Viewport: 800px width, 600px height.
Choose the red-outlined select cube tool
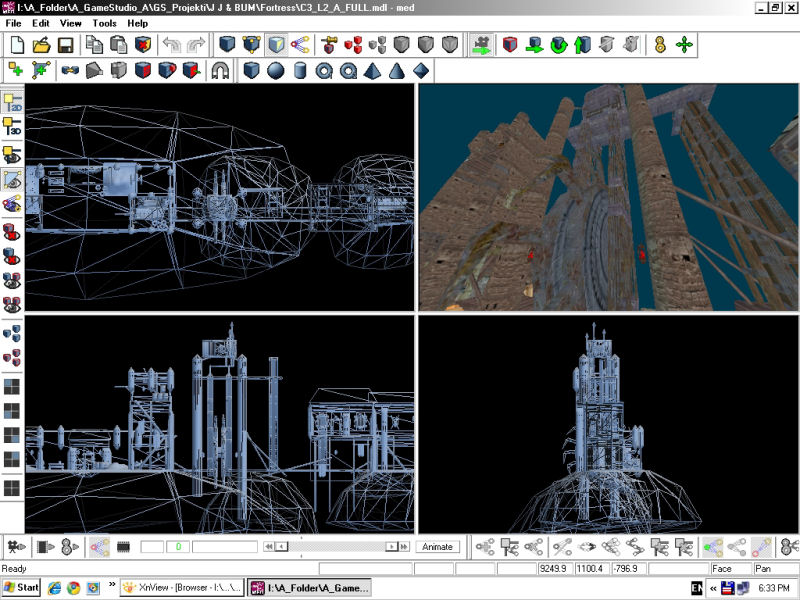tap(510, 45)
